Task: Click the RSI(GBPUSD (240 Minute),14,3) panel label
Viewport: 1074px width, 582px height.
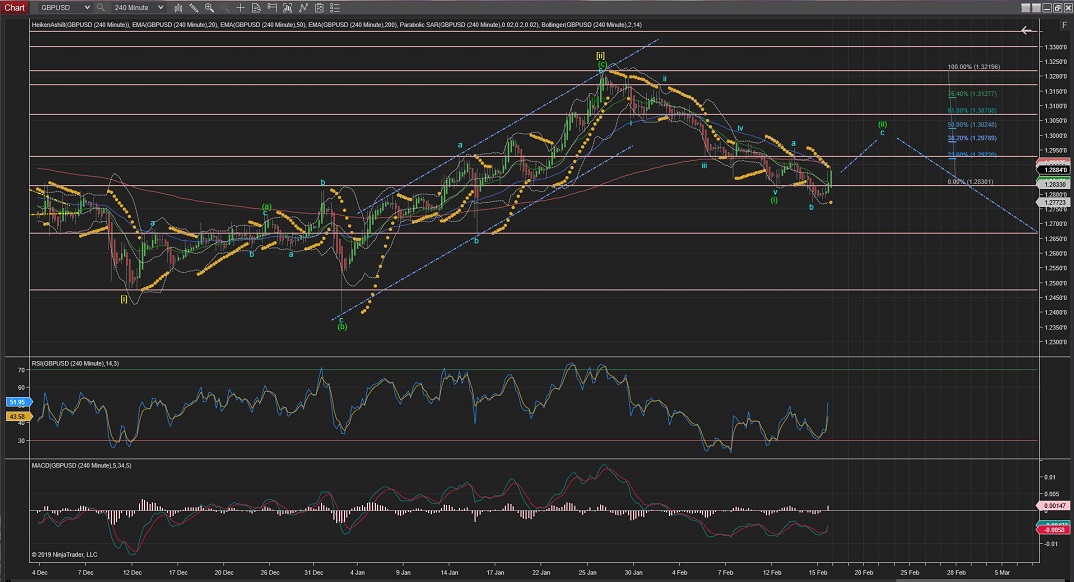Action: click(x=75, y=364)
